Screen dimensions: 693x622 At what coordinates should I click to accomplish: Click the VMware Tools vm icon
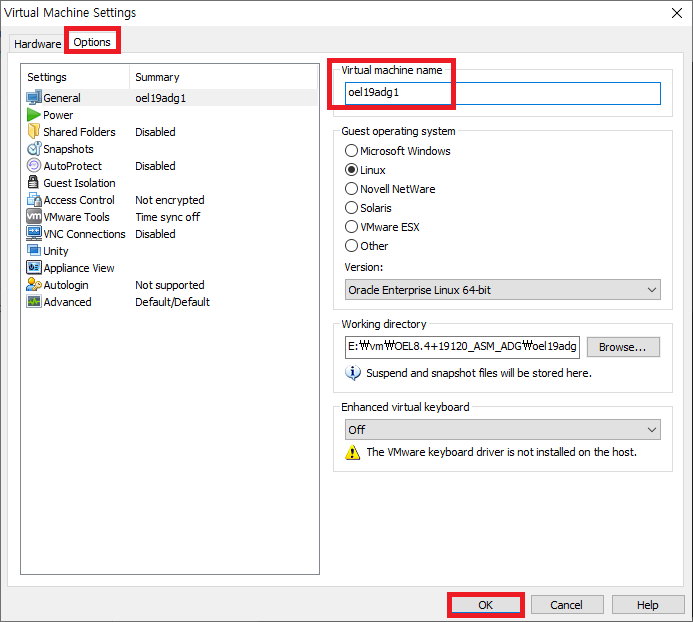(x=34, y=217)
